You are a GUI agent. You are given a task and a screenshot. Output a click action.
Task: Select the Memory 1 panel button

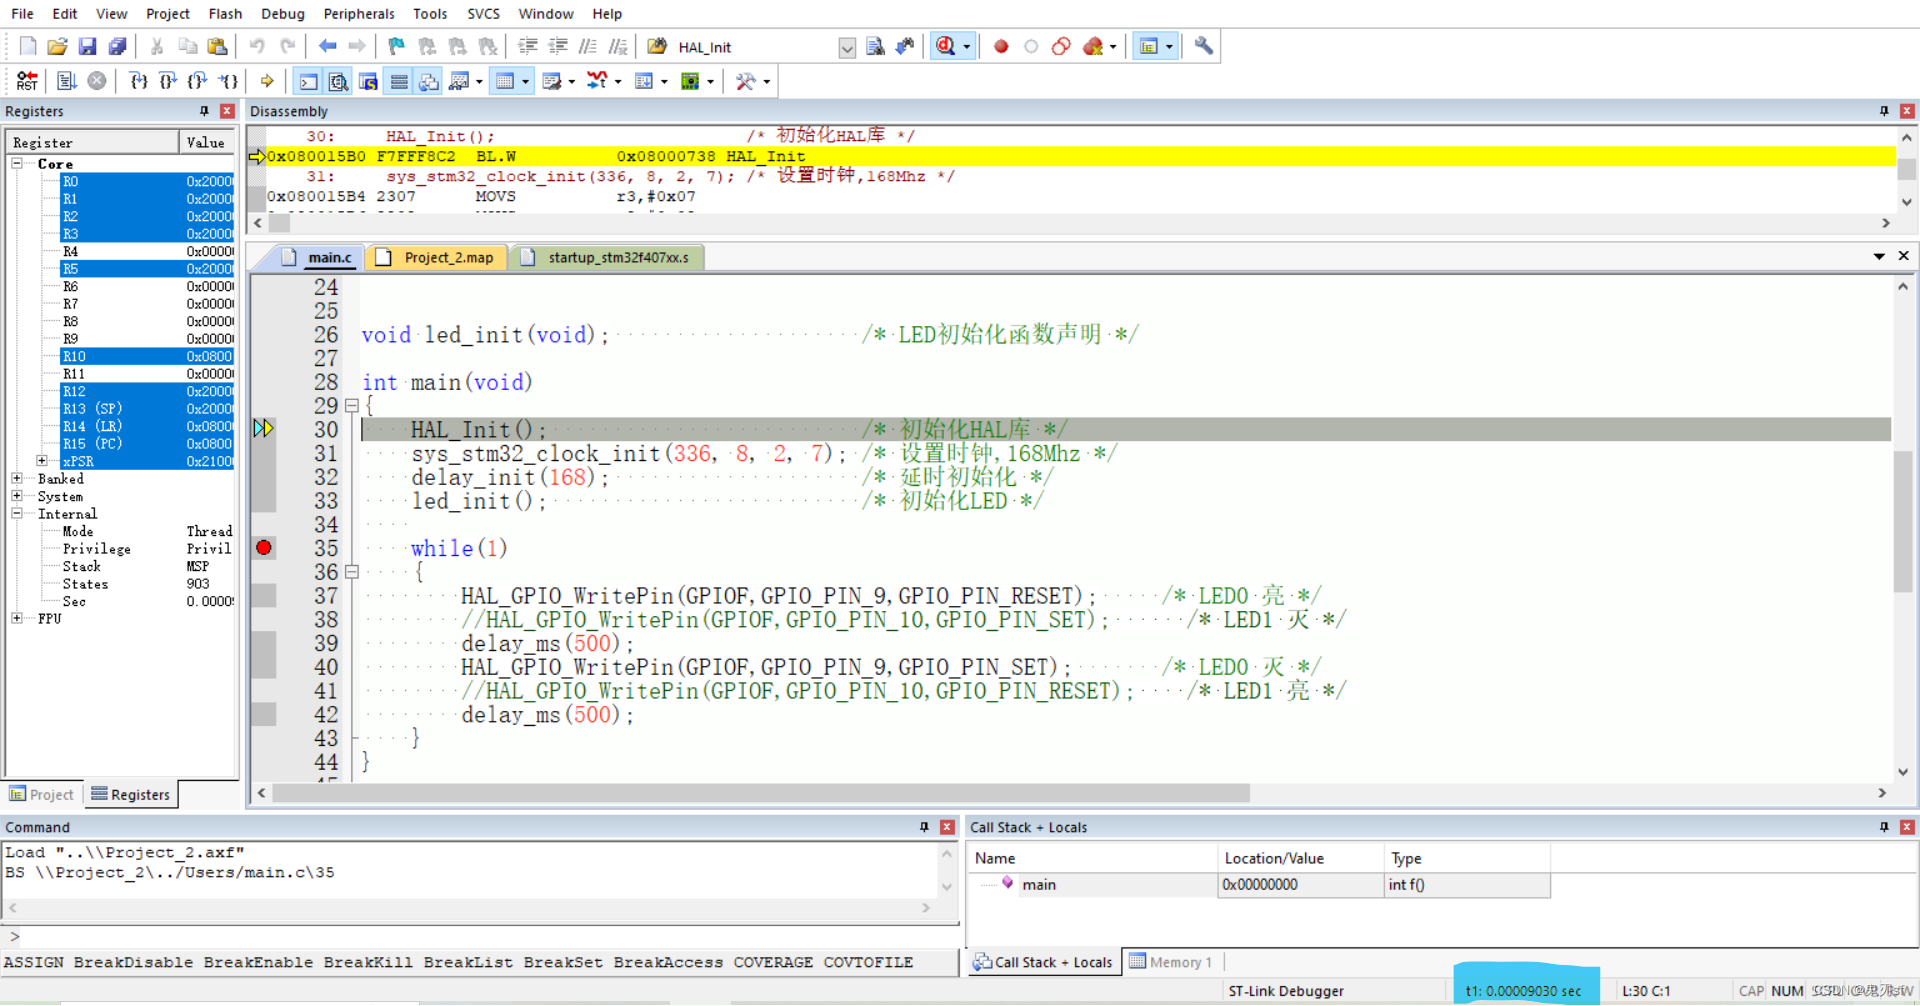point(1171,961)
